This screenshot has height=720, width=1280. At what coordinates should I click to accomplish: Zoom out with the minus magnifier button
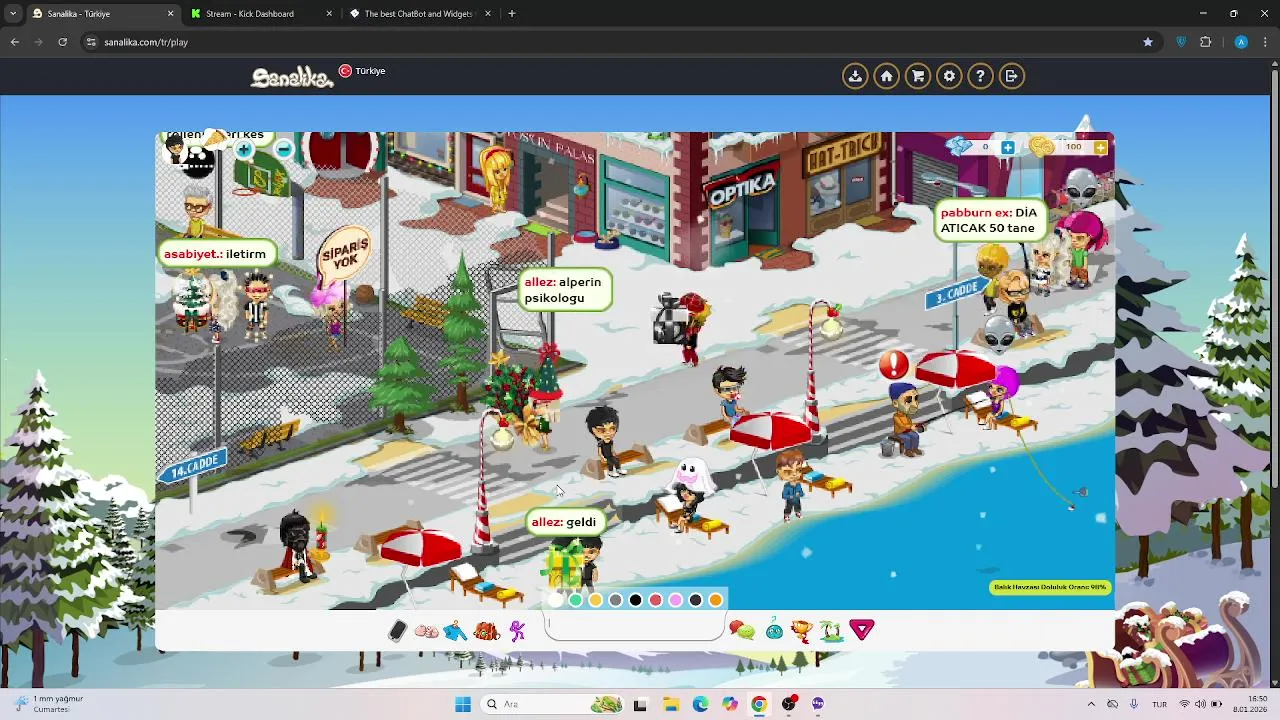click(284, 150)
